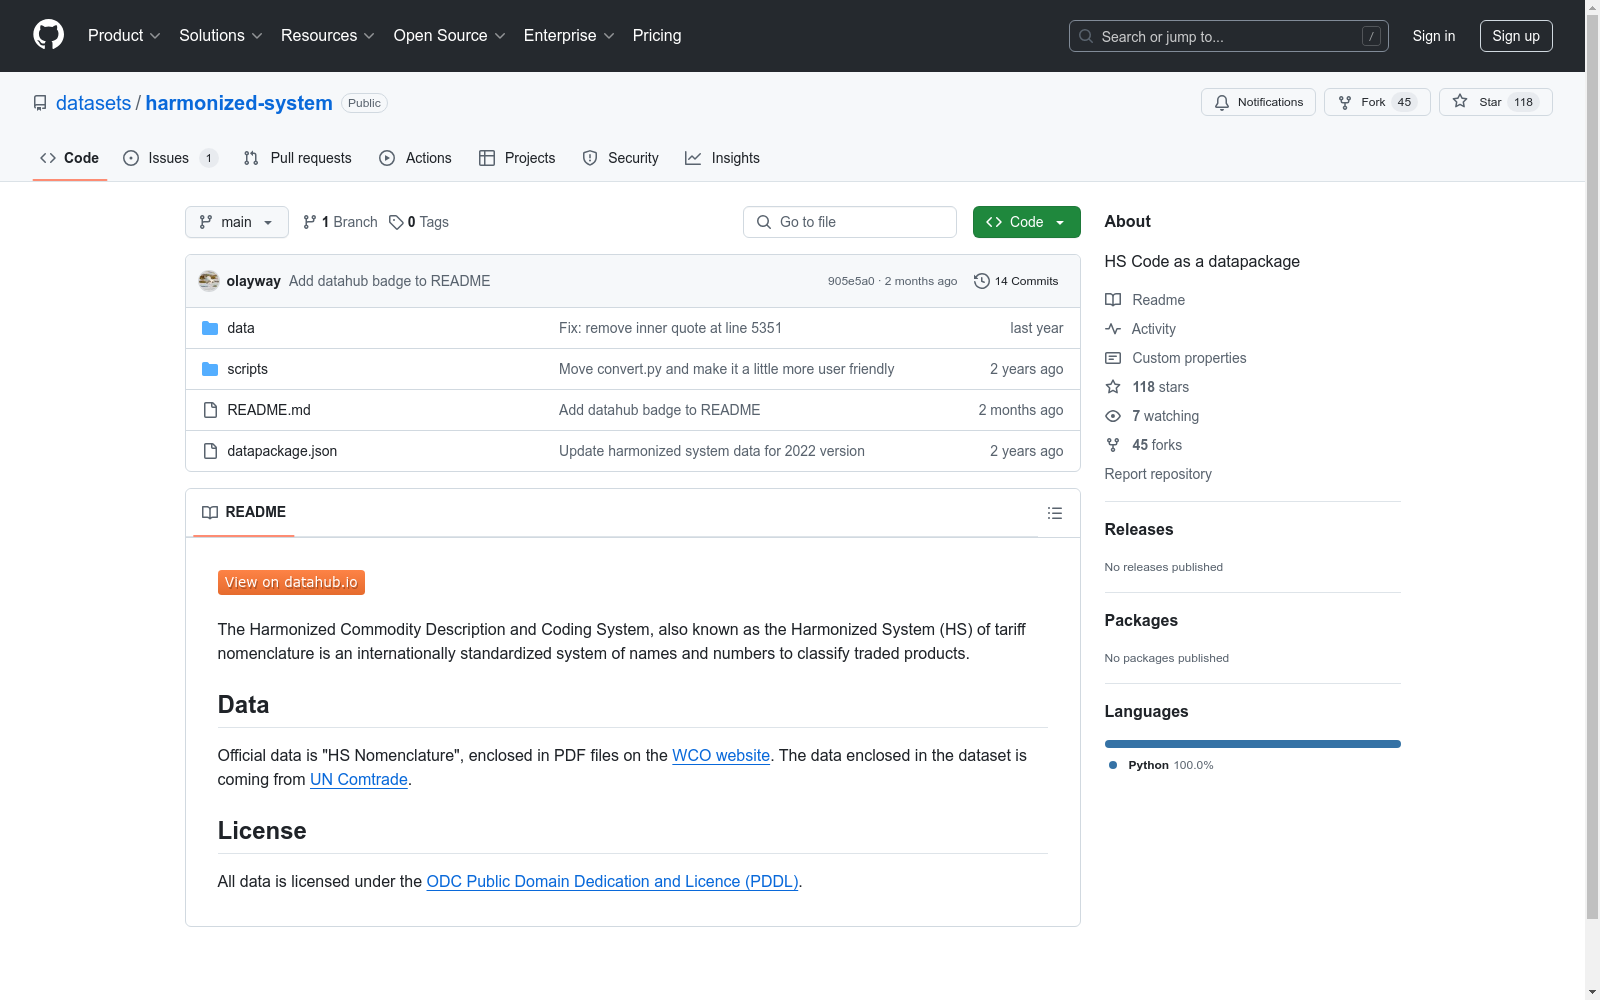Click olayway's avatar image
The height and width of the screenshot is (1000, 1600).
pyautogui.click(x=209, y=281)
